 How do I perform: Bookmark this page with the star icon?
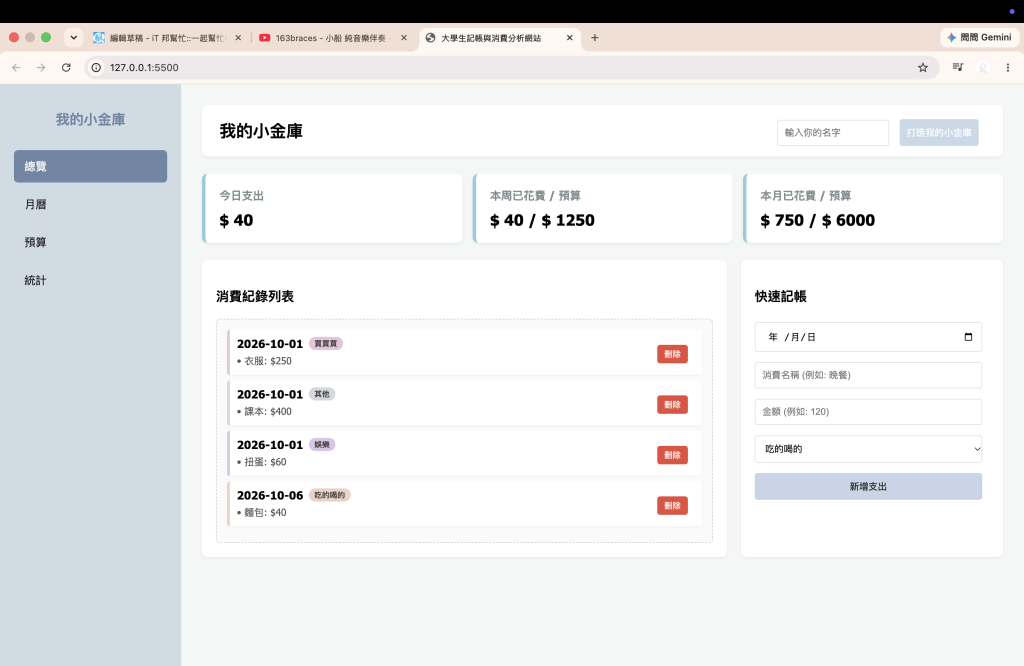(923, 67)
